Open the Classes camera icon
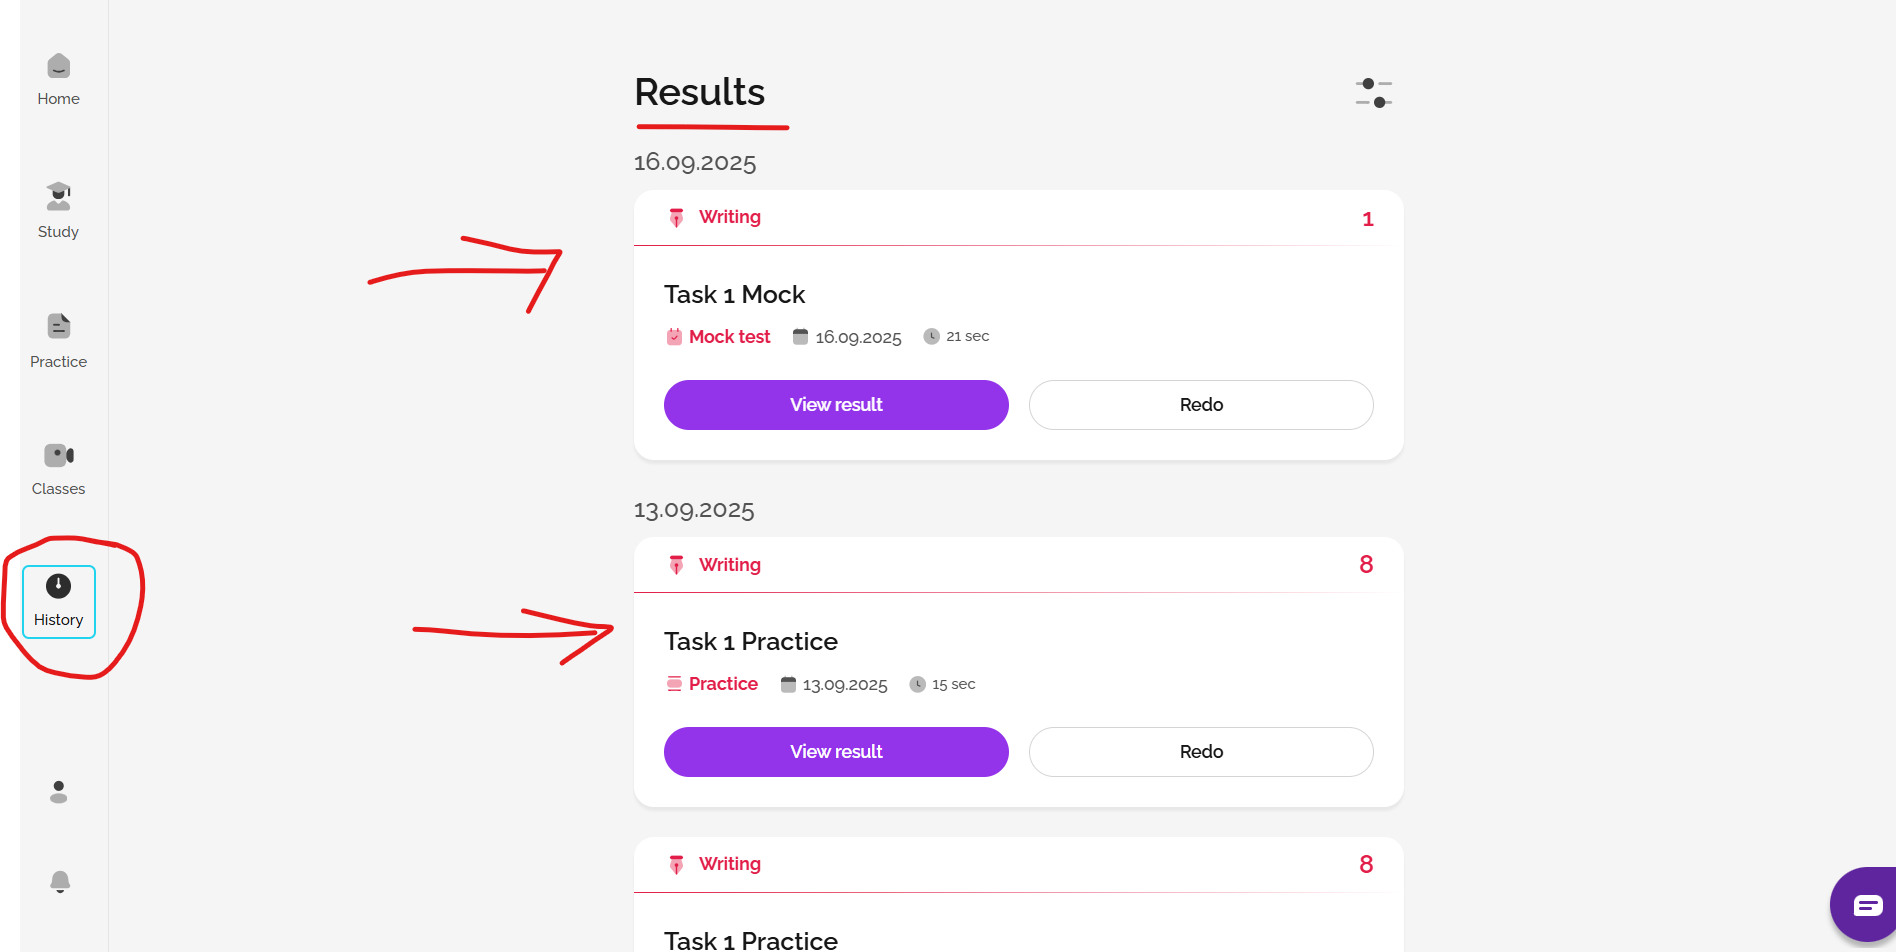This screenshot has height=952, width=1896. (x=58, y=456)
